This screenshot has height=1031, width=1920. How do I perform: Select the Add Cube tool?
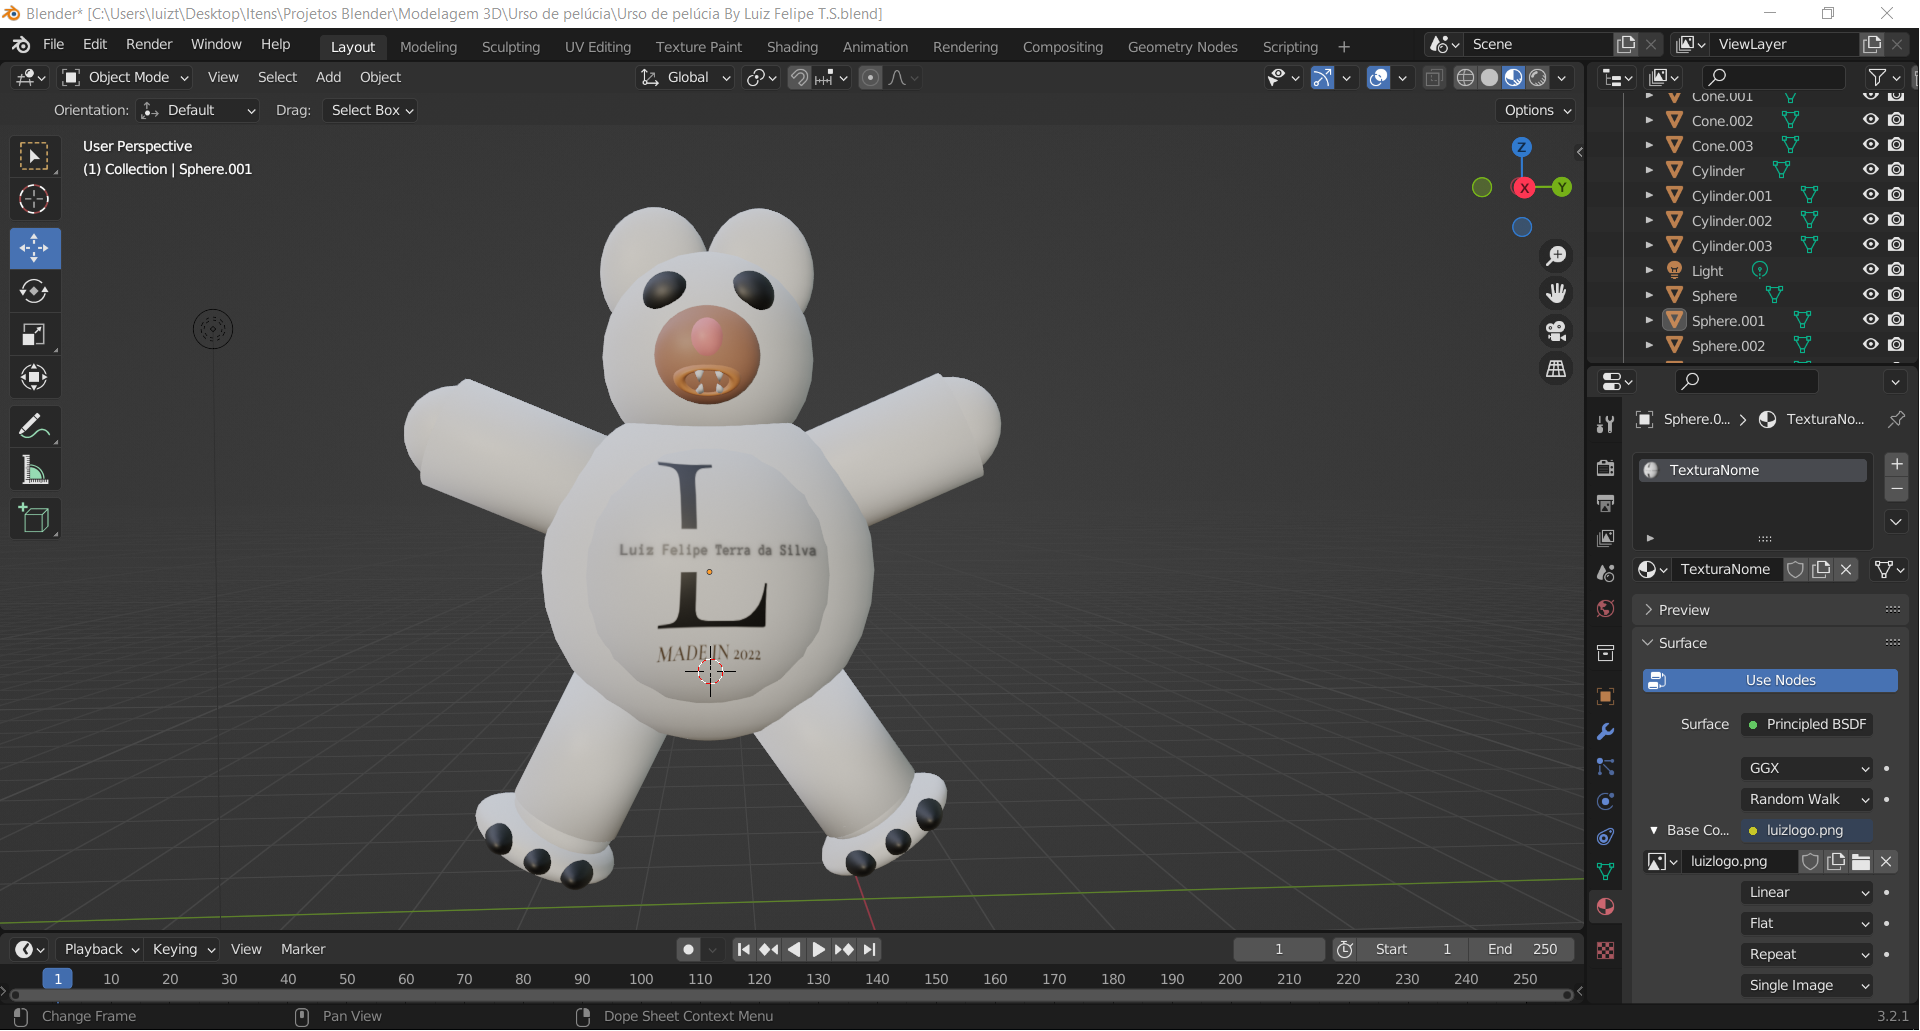pyautogui.click(x=34, y=518)
